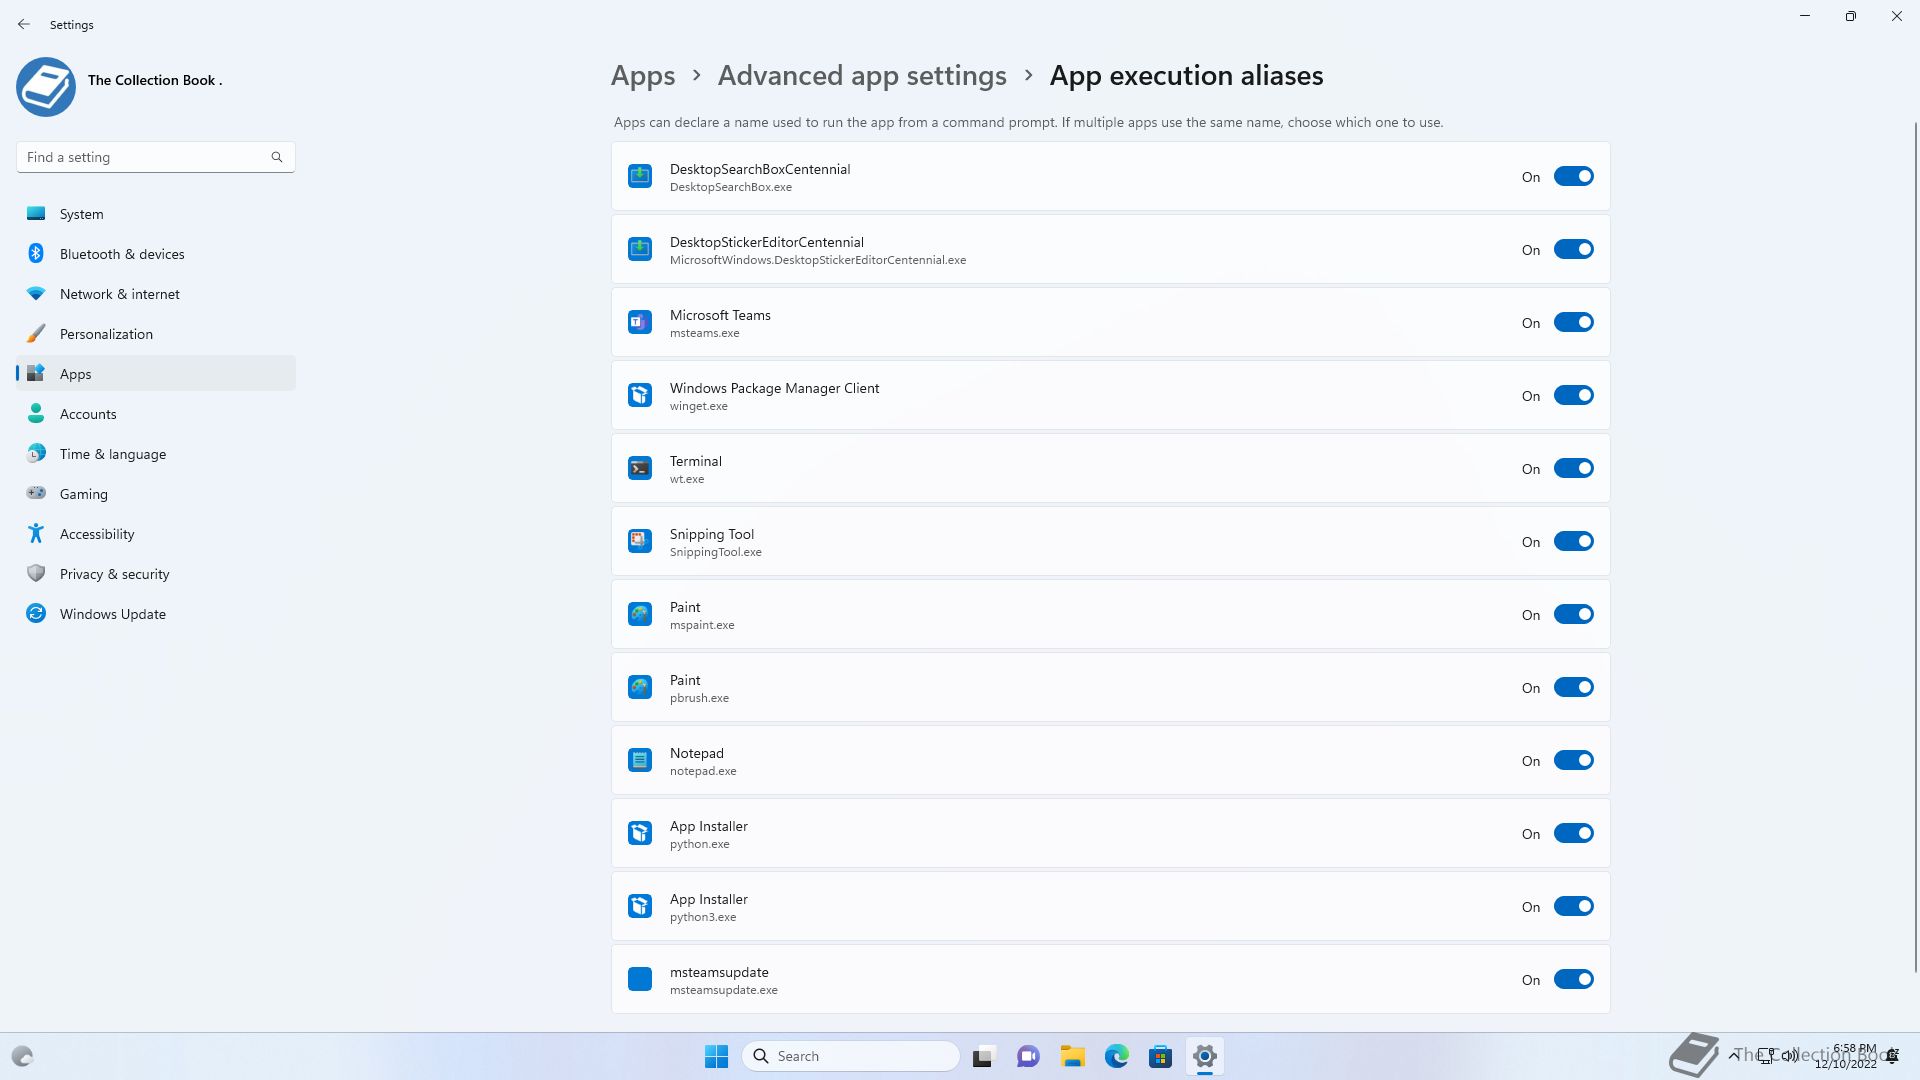The width and height of the screenshot is (1920, 1080).
Task: Click the Paint pbrush.exe icon
Action: 640,688
